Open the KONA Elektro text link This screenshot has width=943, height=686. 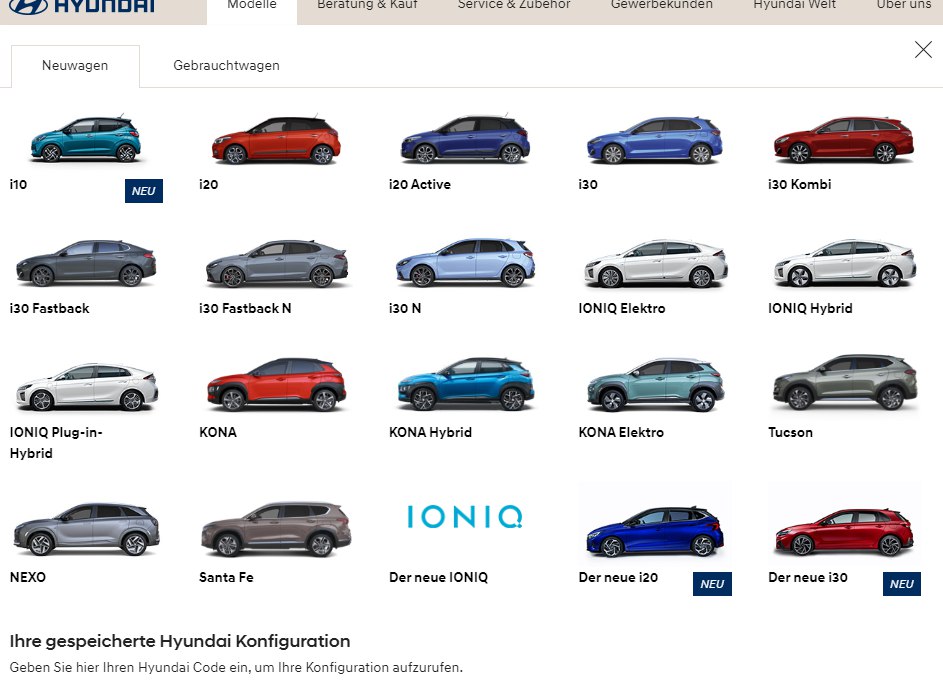point(621,432)
